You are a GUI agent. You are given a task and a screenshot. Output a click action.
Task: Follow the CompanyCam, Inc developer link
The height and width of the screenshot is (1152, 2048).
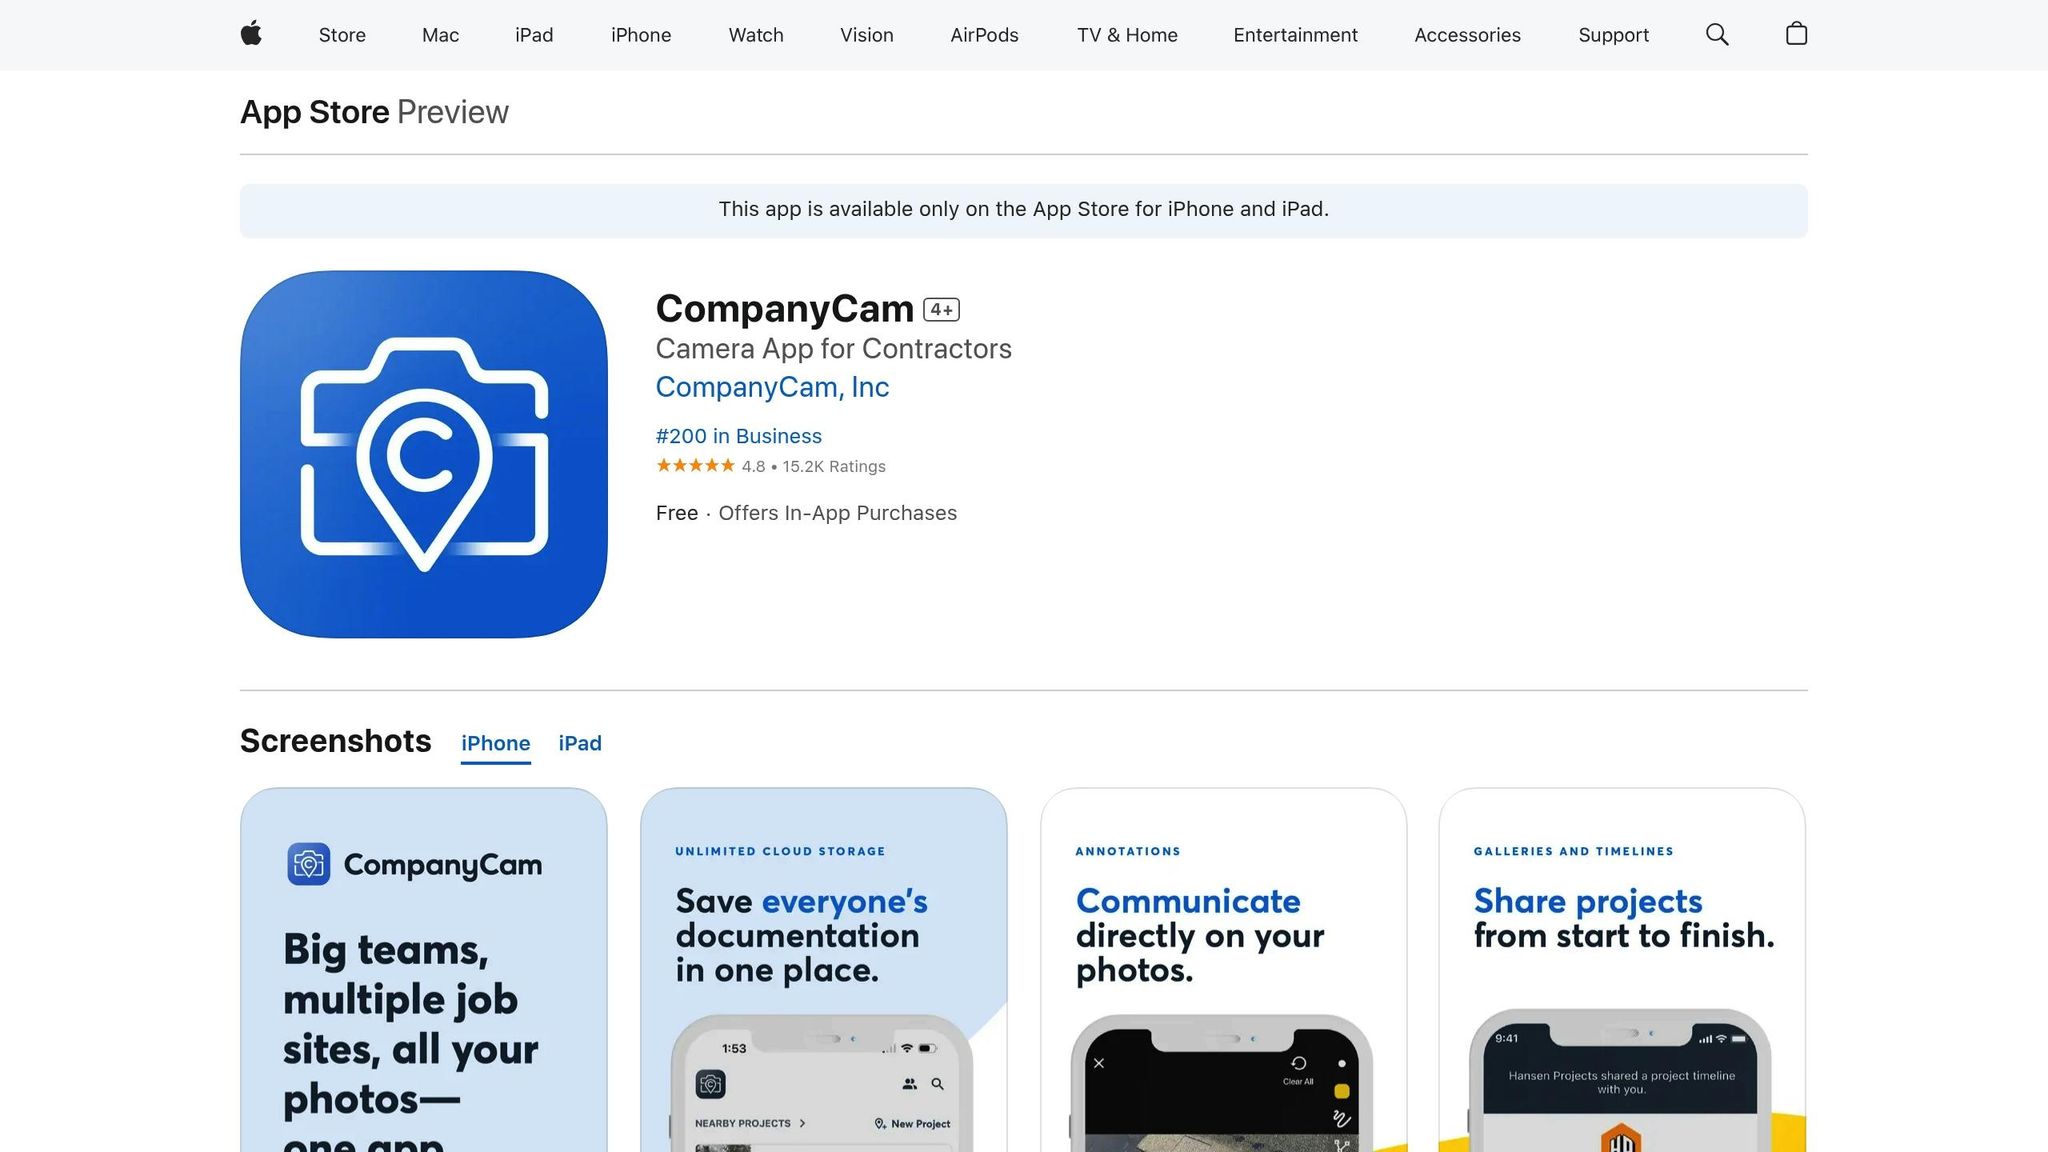click(772, 387)
